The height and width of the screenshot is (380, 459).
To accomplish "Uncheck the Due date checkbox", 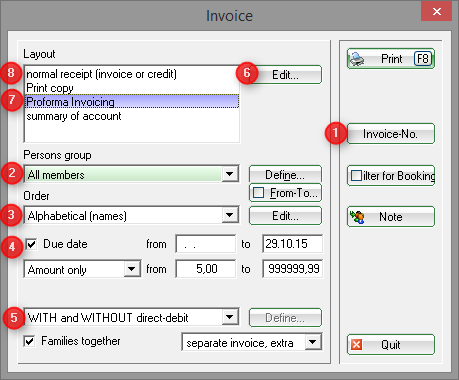I will pyautogui.click(x=31, y=244).
